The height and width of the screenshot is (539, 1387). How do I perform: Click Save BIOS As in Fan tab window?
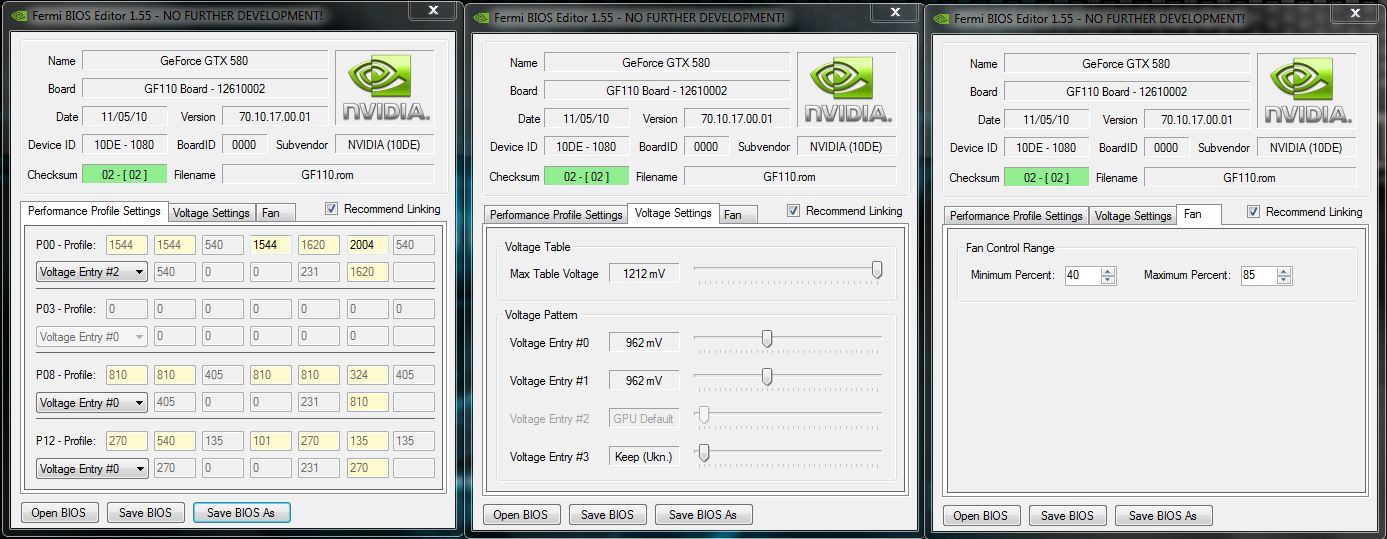1163,516
